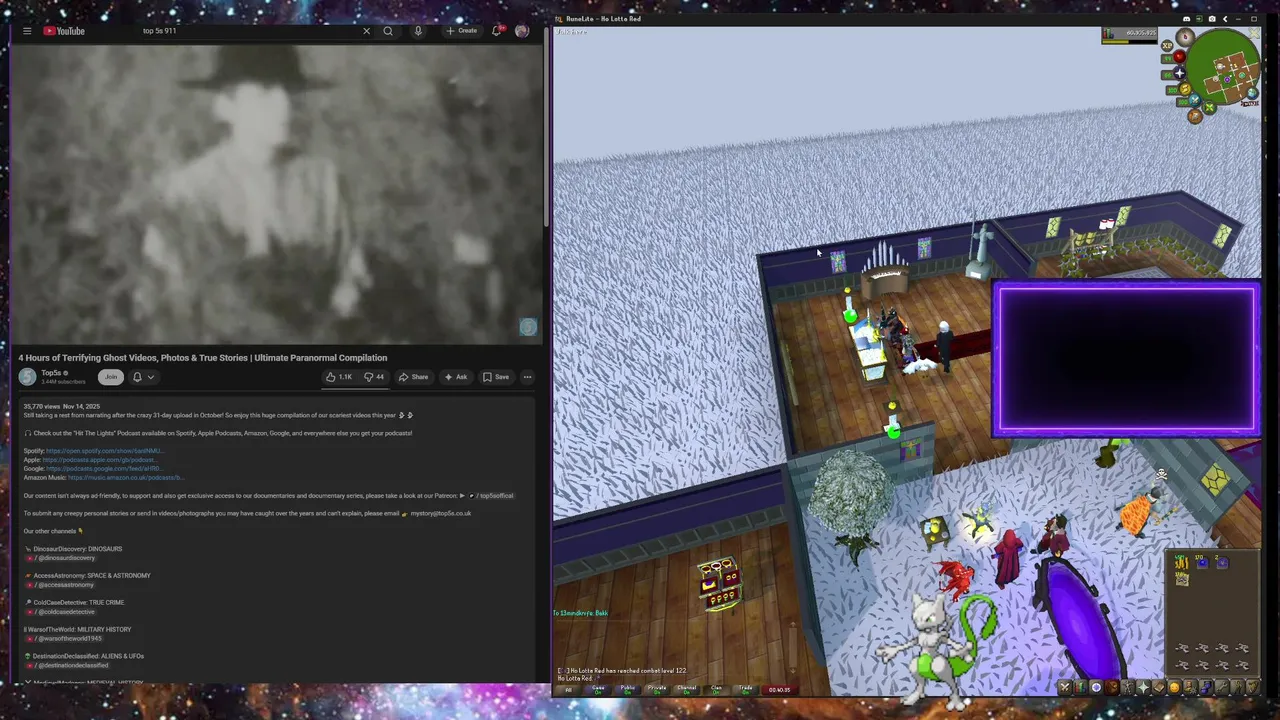
Task: Go to YouTube home via logo
Action: pyautogui.click(x=64, y=31)
